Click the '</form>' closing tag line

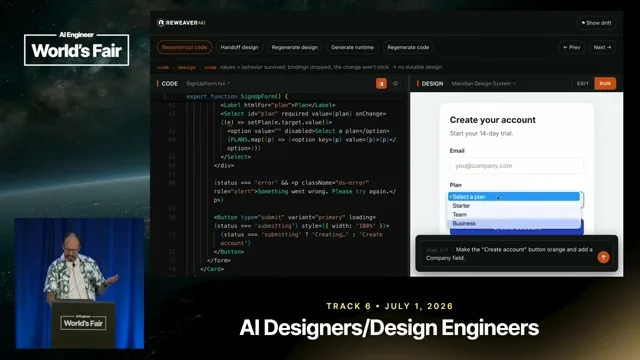point(219,260)
